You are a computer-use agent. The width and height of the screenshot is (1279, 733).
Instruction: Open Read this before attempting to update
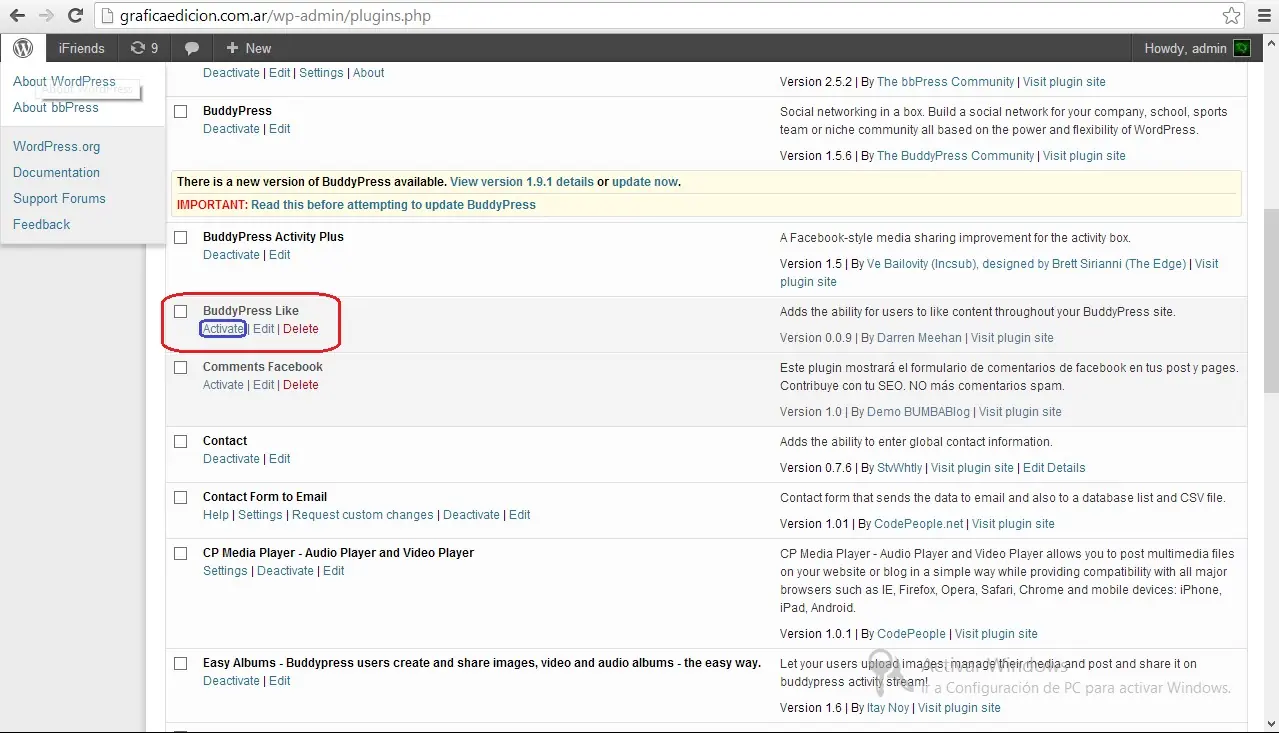pos(393,204)
